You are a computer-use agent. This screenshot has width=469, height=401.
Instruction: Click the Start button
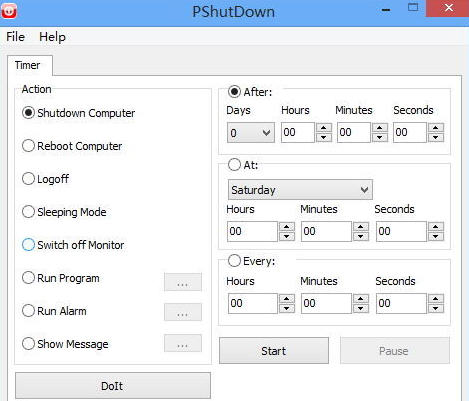tap(274, 351)
